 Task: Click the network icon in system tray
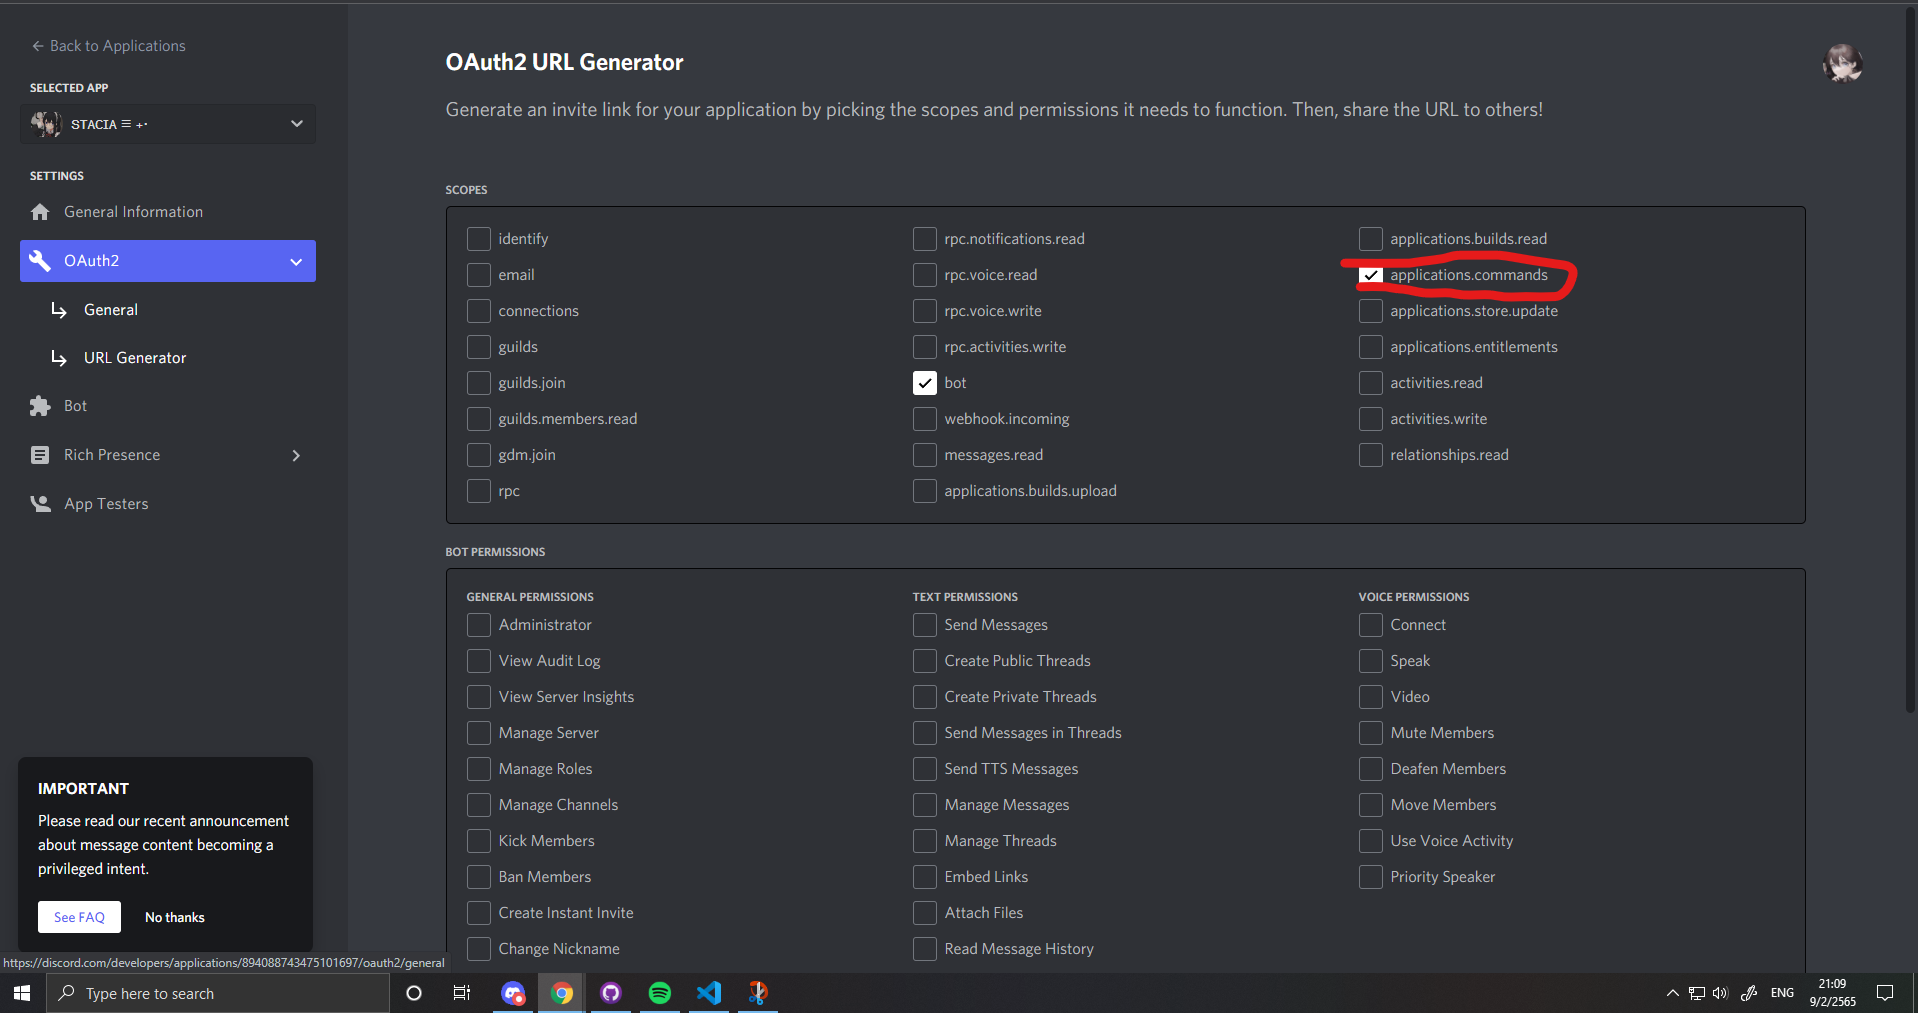coord(1697,993)
